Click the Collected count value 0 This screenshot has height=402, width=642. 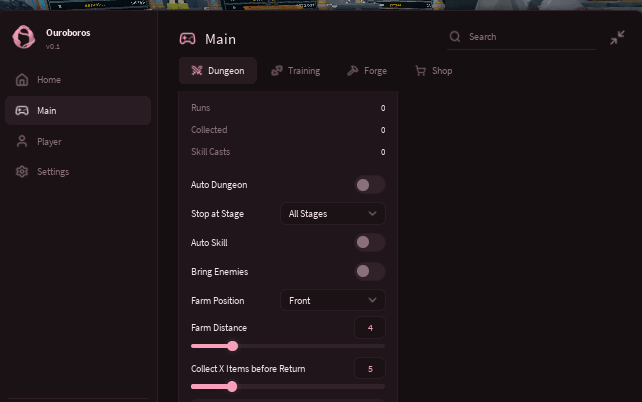383,130
